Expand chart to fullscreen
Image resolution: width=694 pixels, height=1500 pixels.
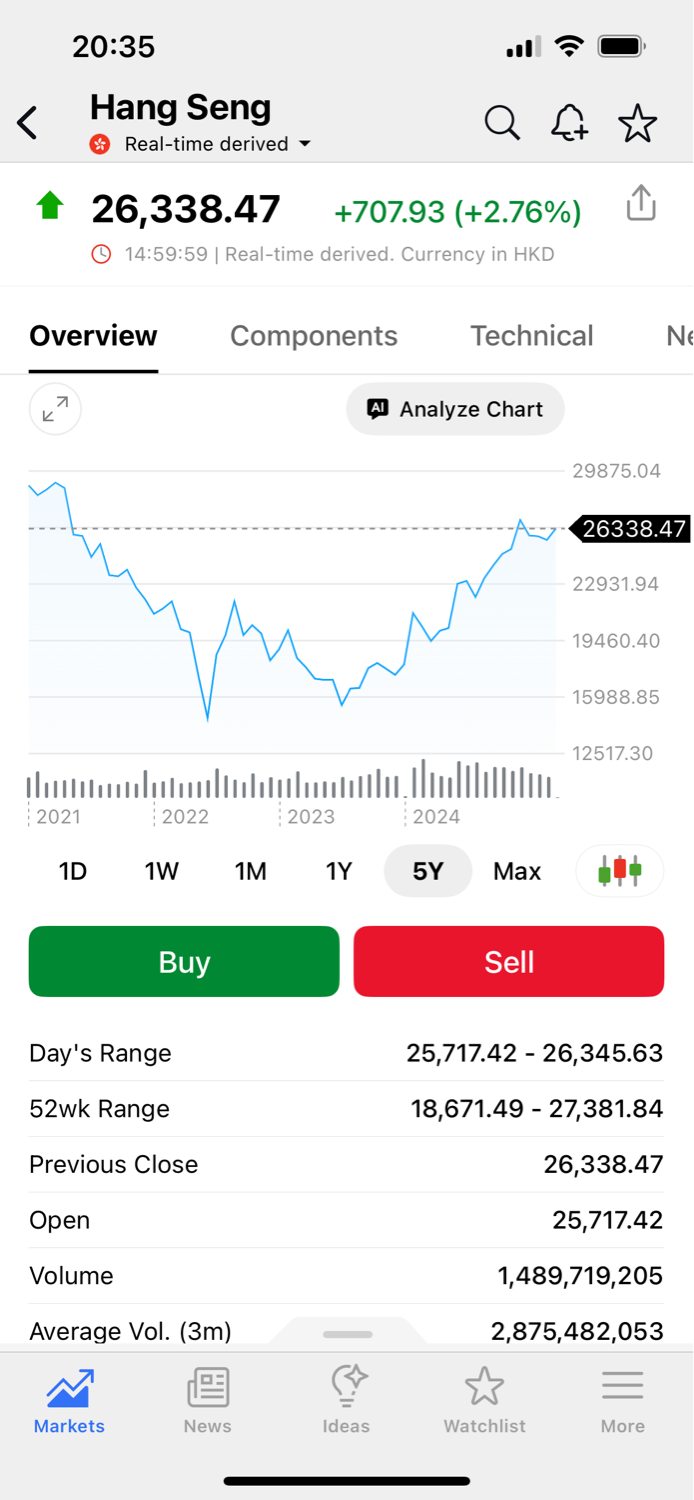pyautogui.click(x=55, y=409)
